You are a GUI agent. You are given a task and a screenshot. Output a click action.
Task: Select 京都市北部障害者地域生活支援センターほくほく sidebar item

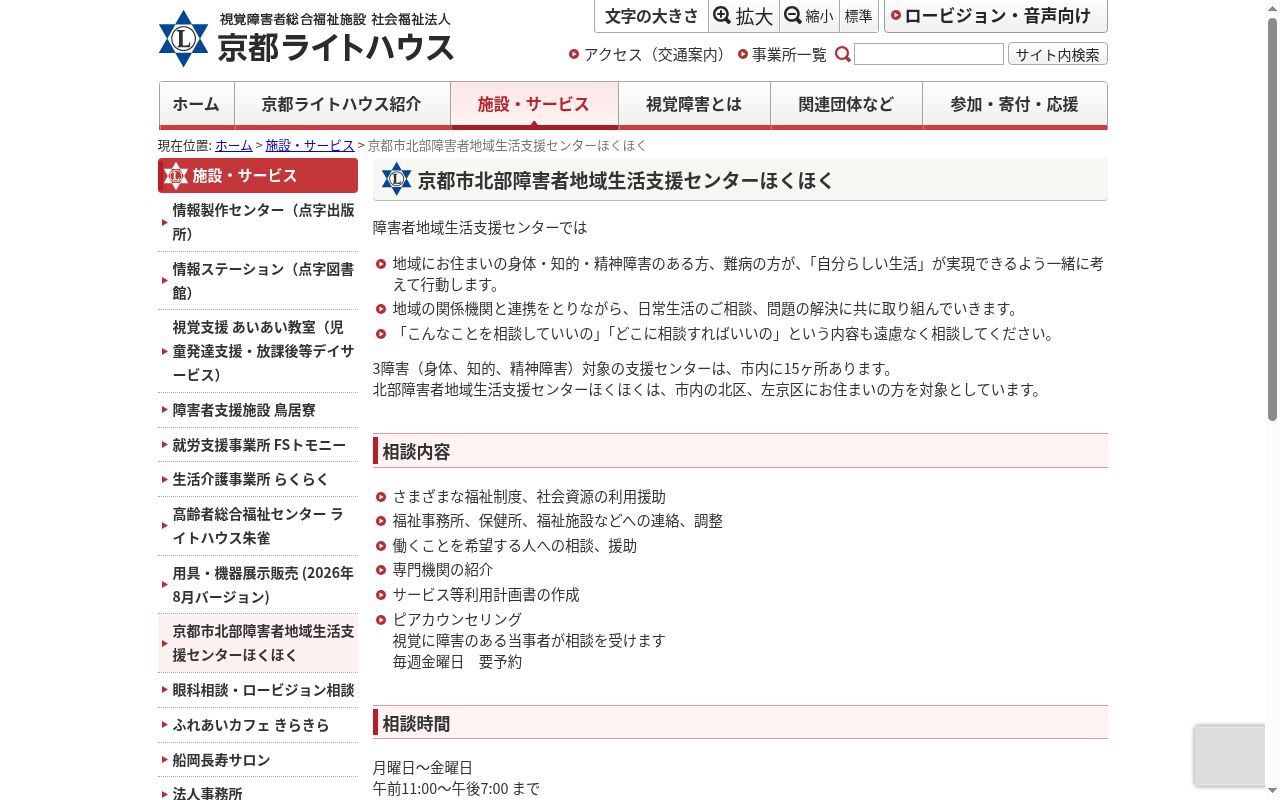[x=258, y=643]
